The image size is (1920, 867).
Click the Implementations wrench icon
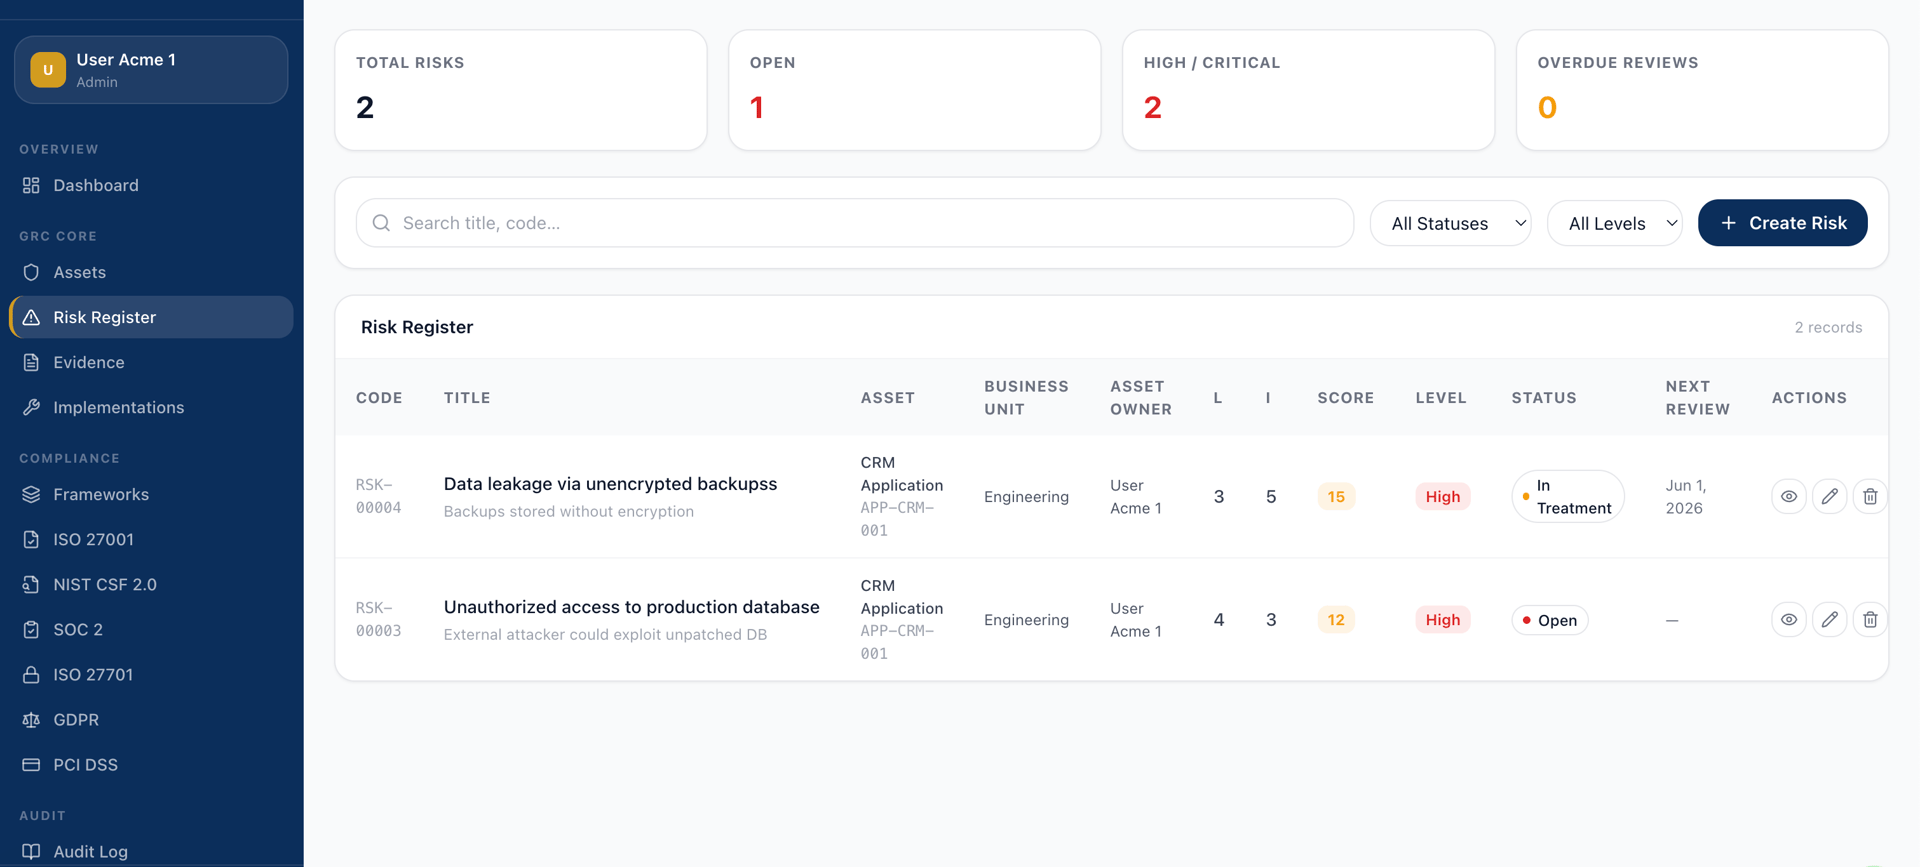point(31,407)
